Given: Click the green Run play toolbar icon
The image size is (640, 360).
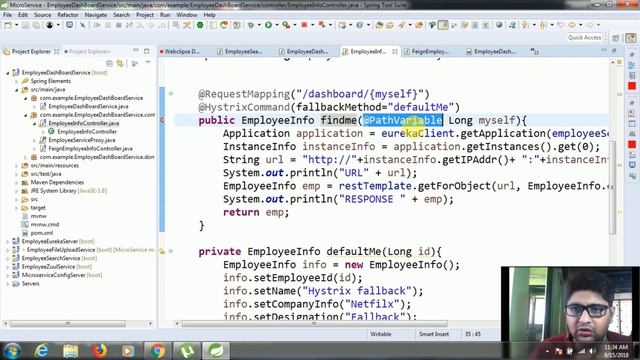Looking at the screenshot, I should click(268, 25).
